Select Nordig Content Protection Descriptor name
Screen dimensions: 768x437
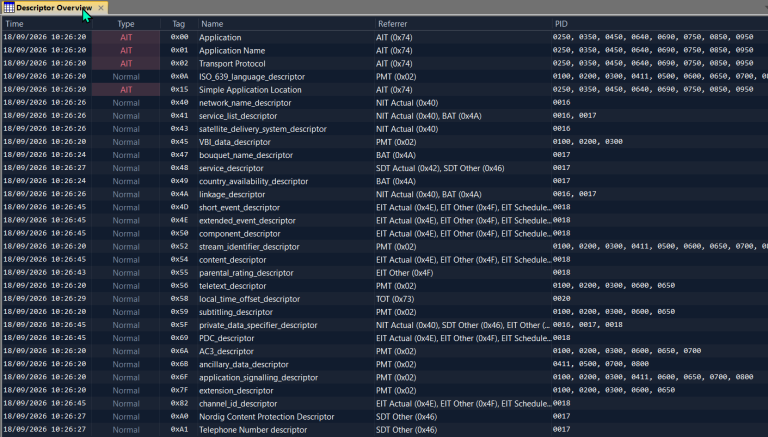point(266,416)
